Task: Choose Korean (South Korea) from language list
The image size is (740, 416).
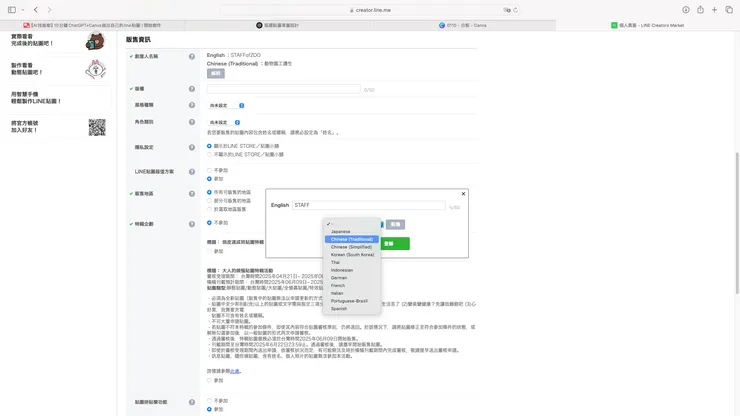Action: pyautogui.click(x=352, y=255)
